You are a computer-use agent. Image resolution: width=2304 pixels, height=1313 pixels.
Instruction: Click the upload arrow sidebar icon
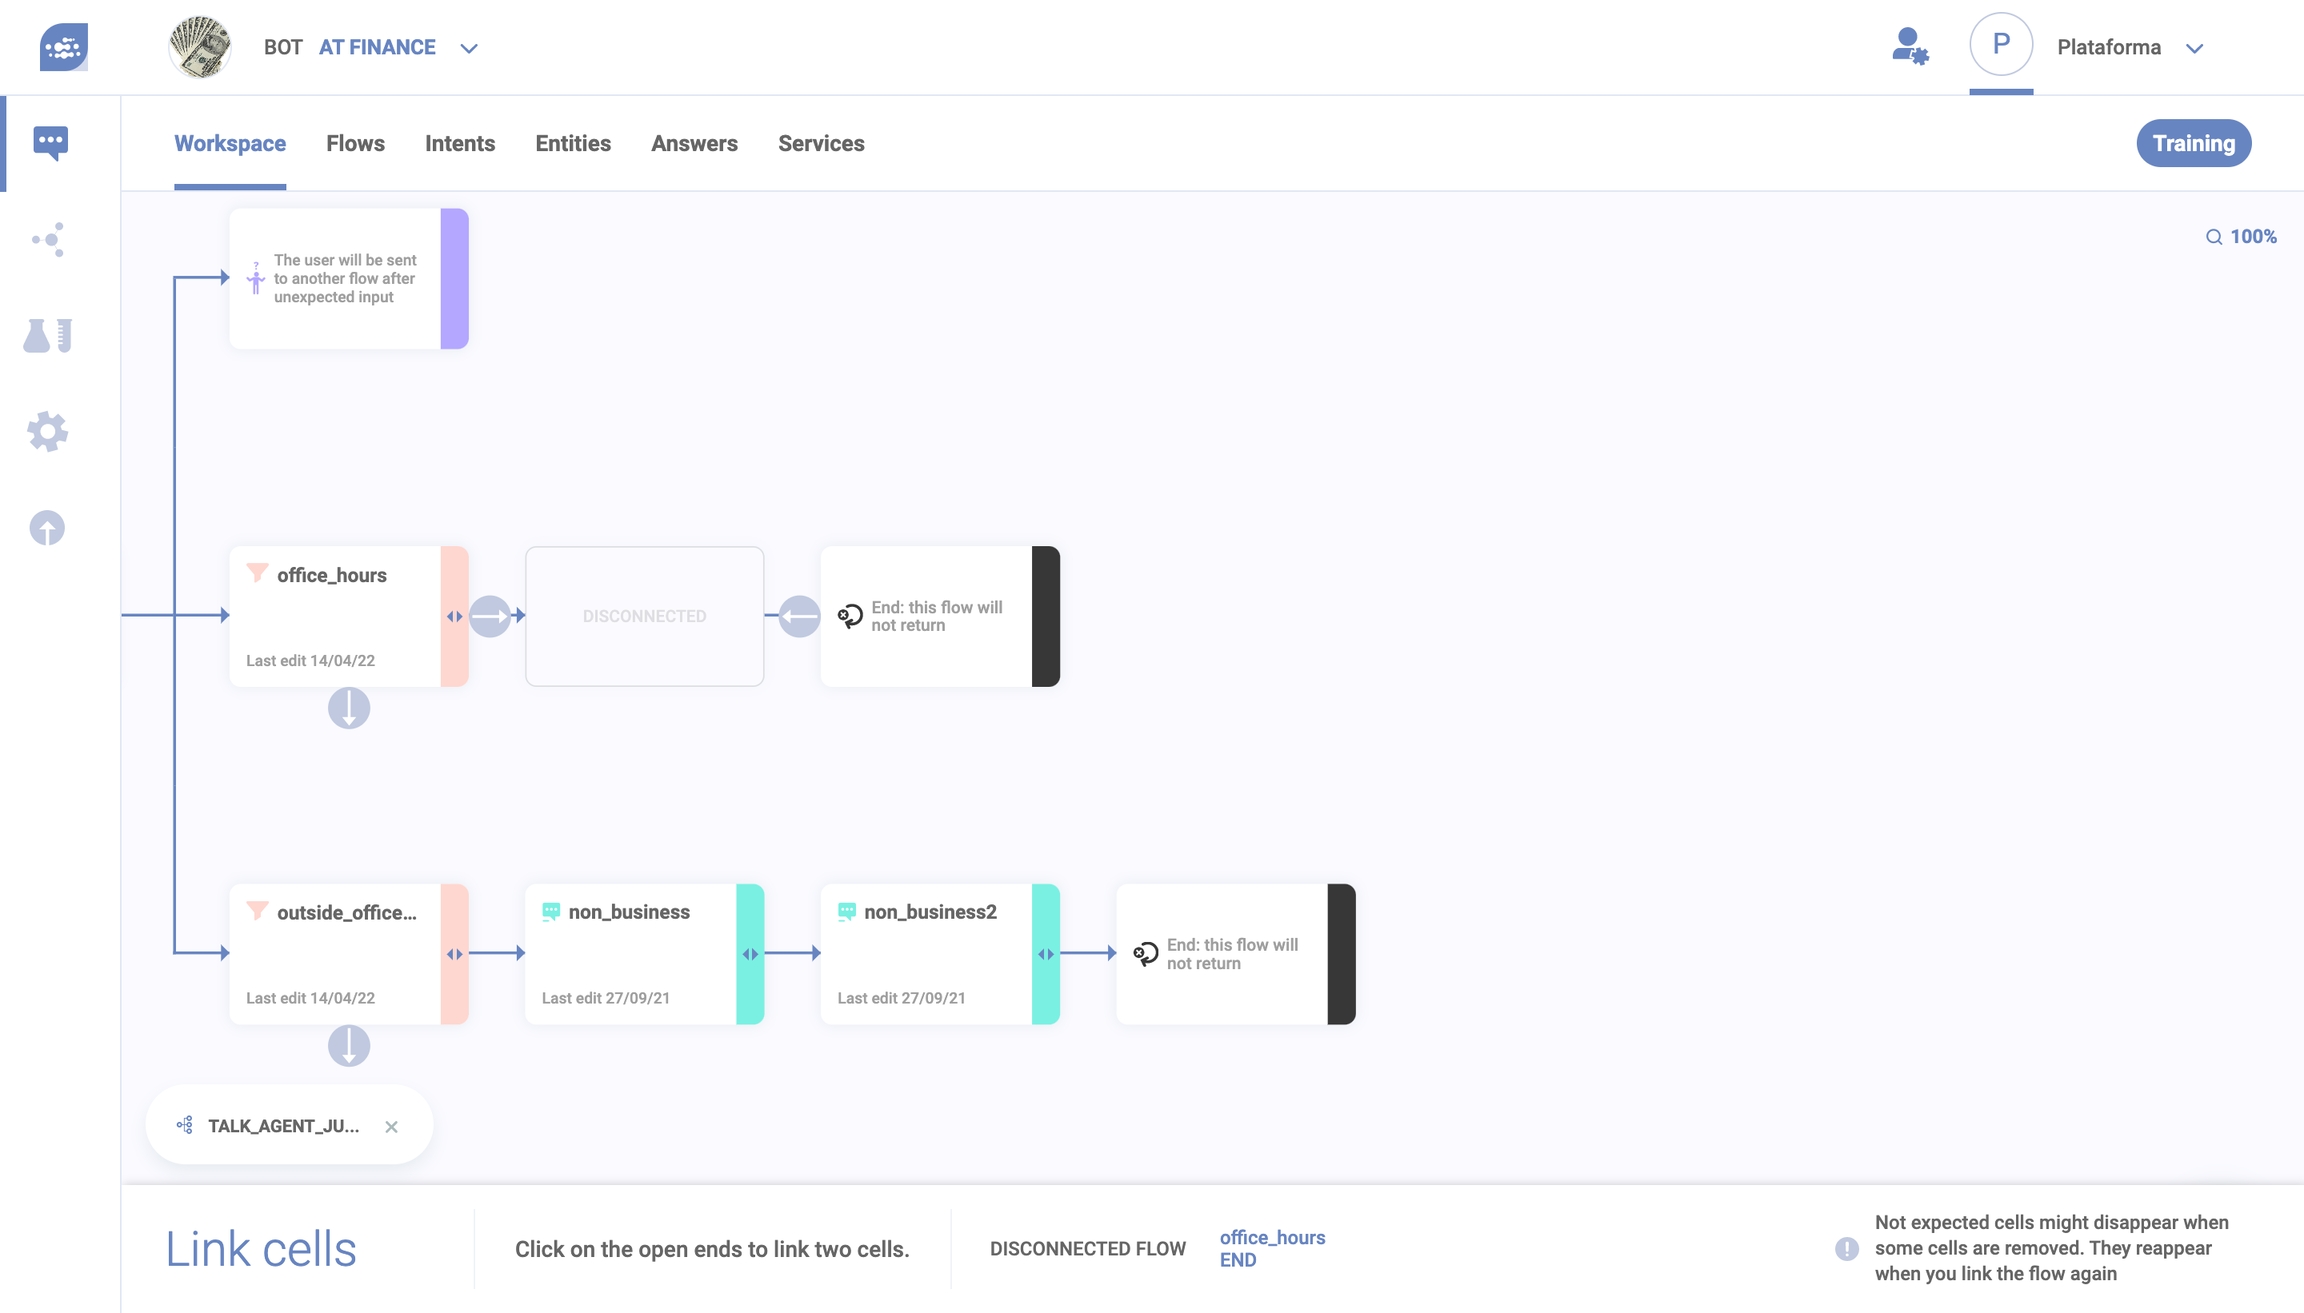(47, 527)
